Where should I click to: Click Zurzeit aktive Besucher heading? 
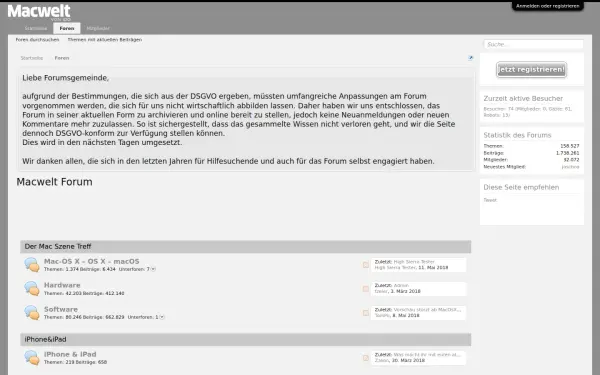523,98
